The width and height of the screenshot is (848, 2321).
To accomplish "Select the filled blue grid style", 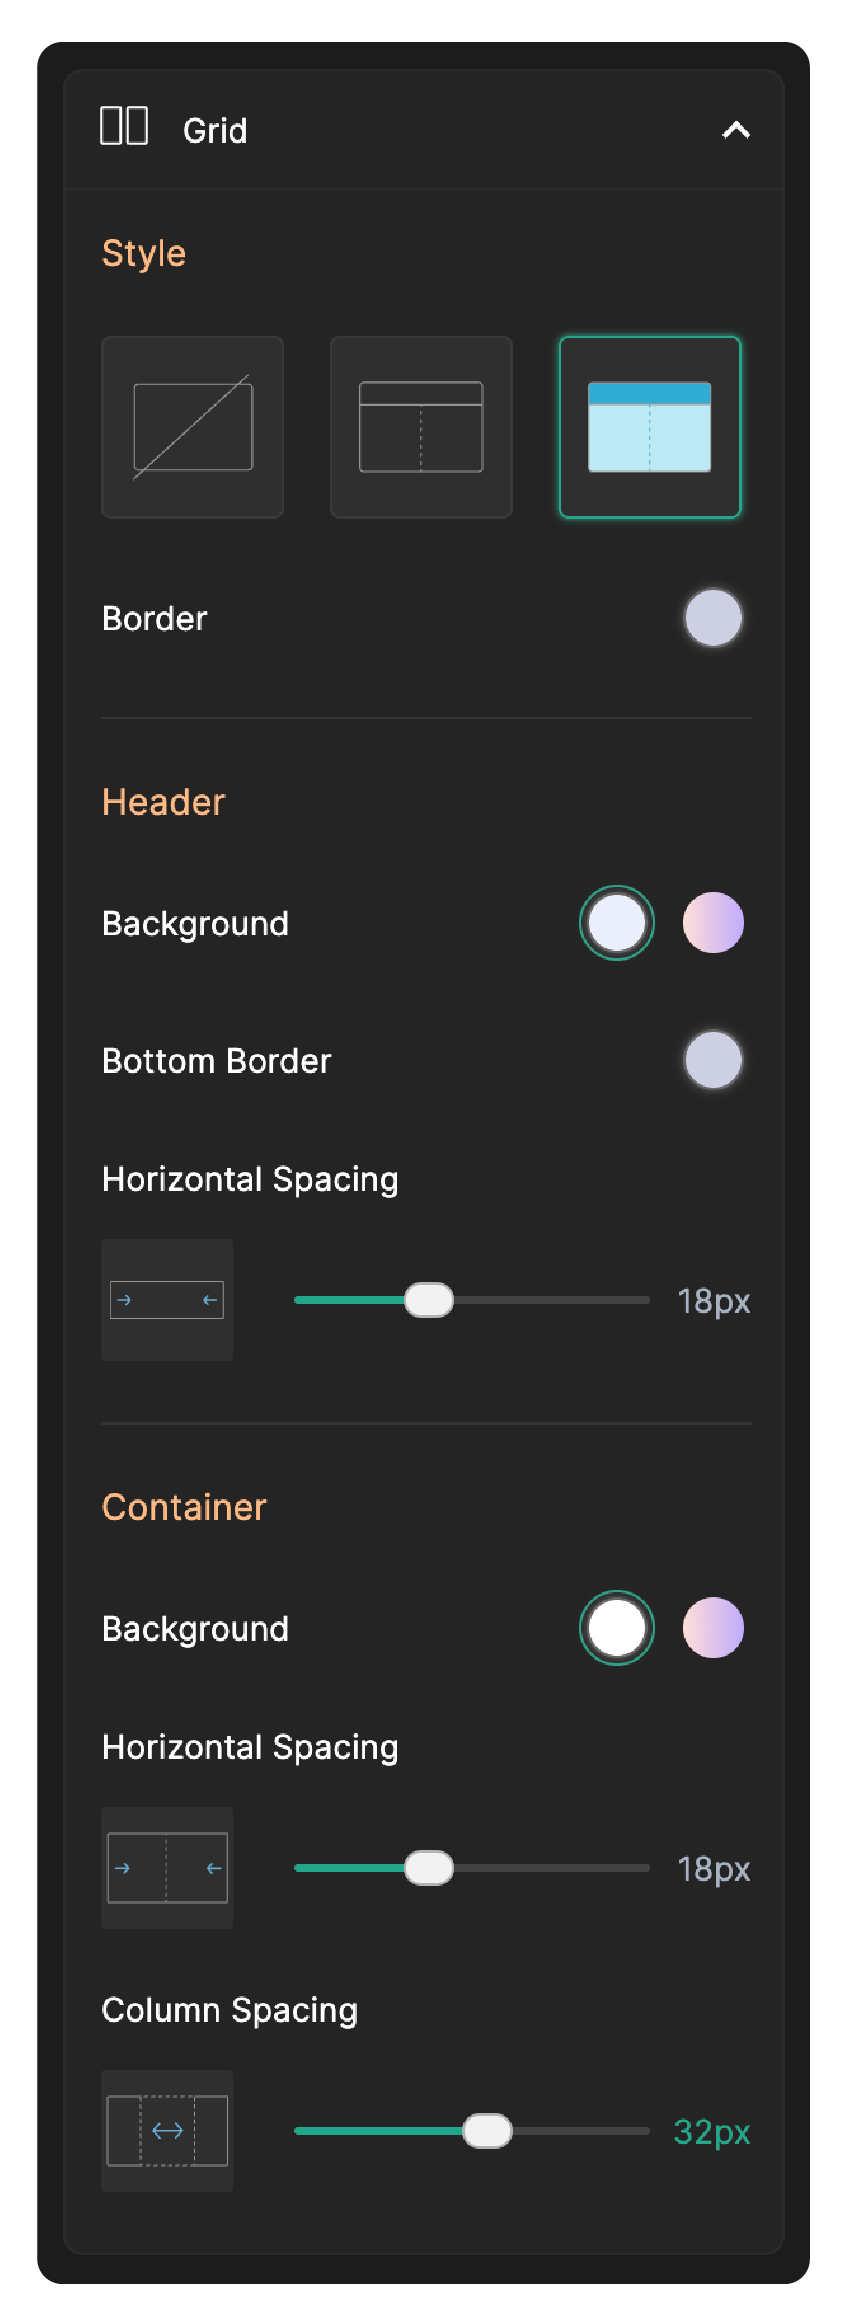I will click(650, 427).
